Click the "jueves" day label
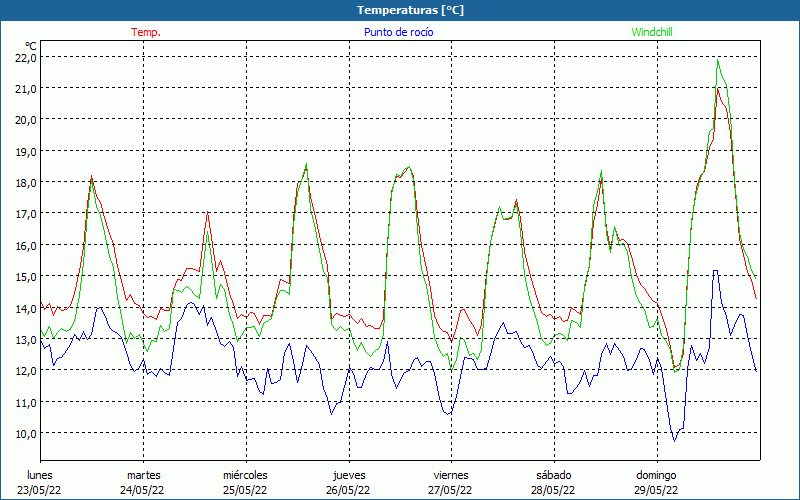 (x=349, y=475)
